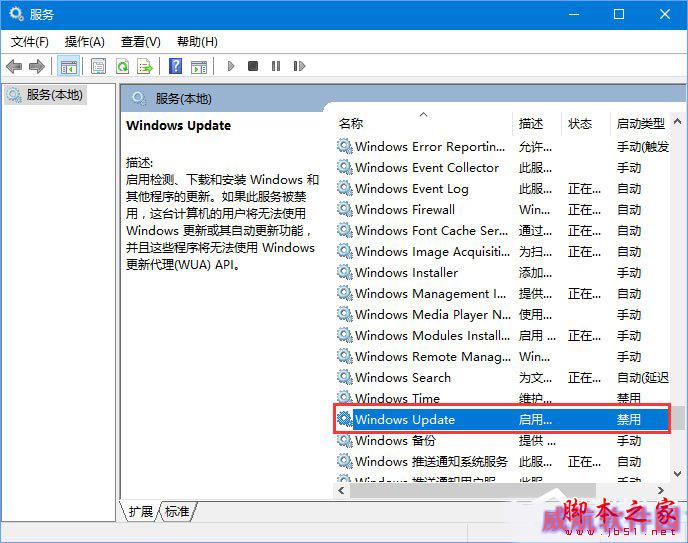Click gear icon beside Windows Event Collector
The width and height of the screenshot is (688, 543).
pyautogui.click(x=345, y=167)
